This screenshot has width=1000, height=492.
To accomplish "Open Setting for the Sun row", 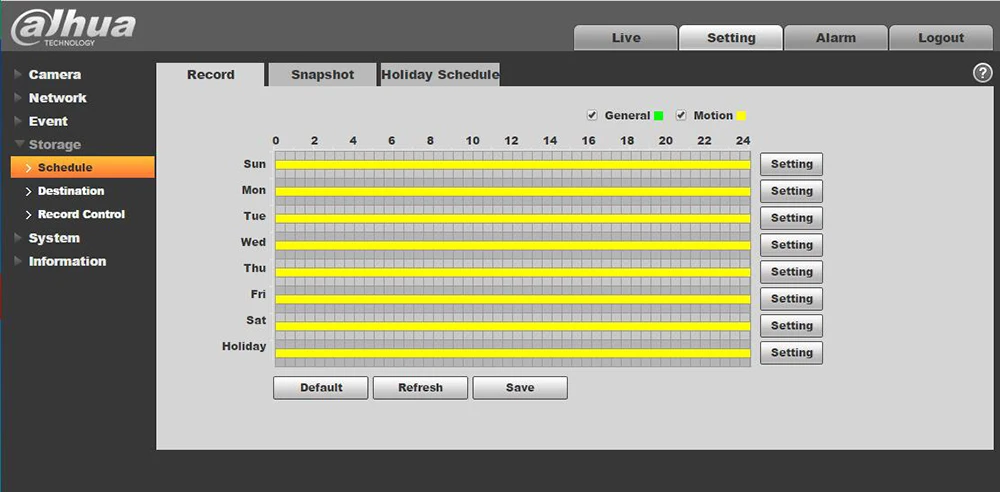I will tap(791, 164).
